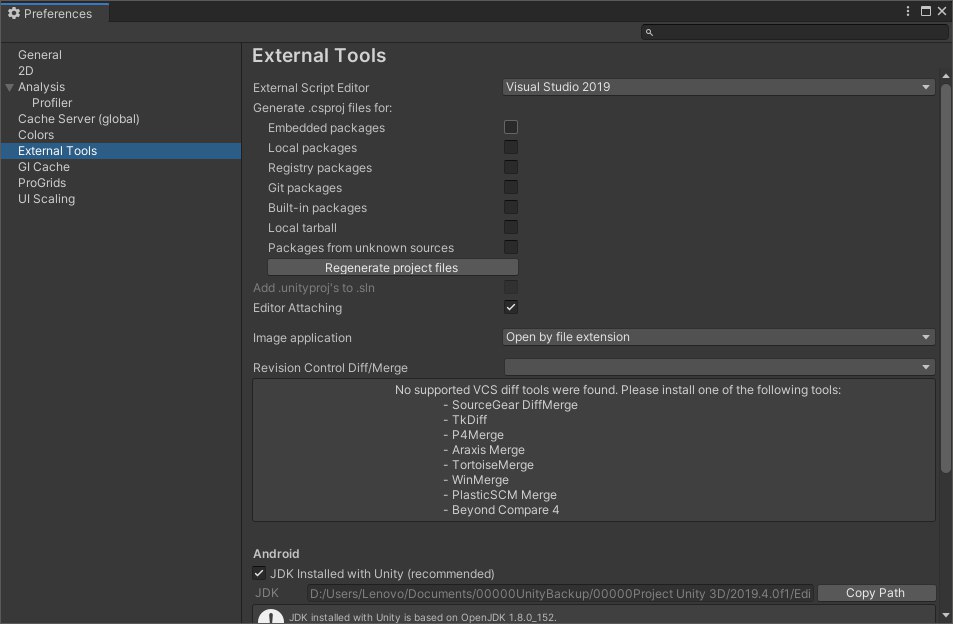This screenshot has height=624, width=953.
Task: Click the Beyond Compare 4 text
Action: point(505,510)
